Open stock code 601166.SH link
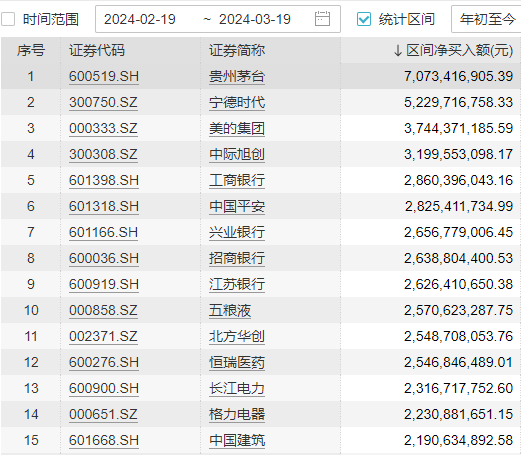521x455 pixels. (104, 232)
